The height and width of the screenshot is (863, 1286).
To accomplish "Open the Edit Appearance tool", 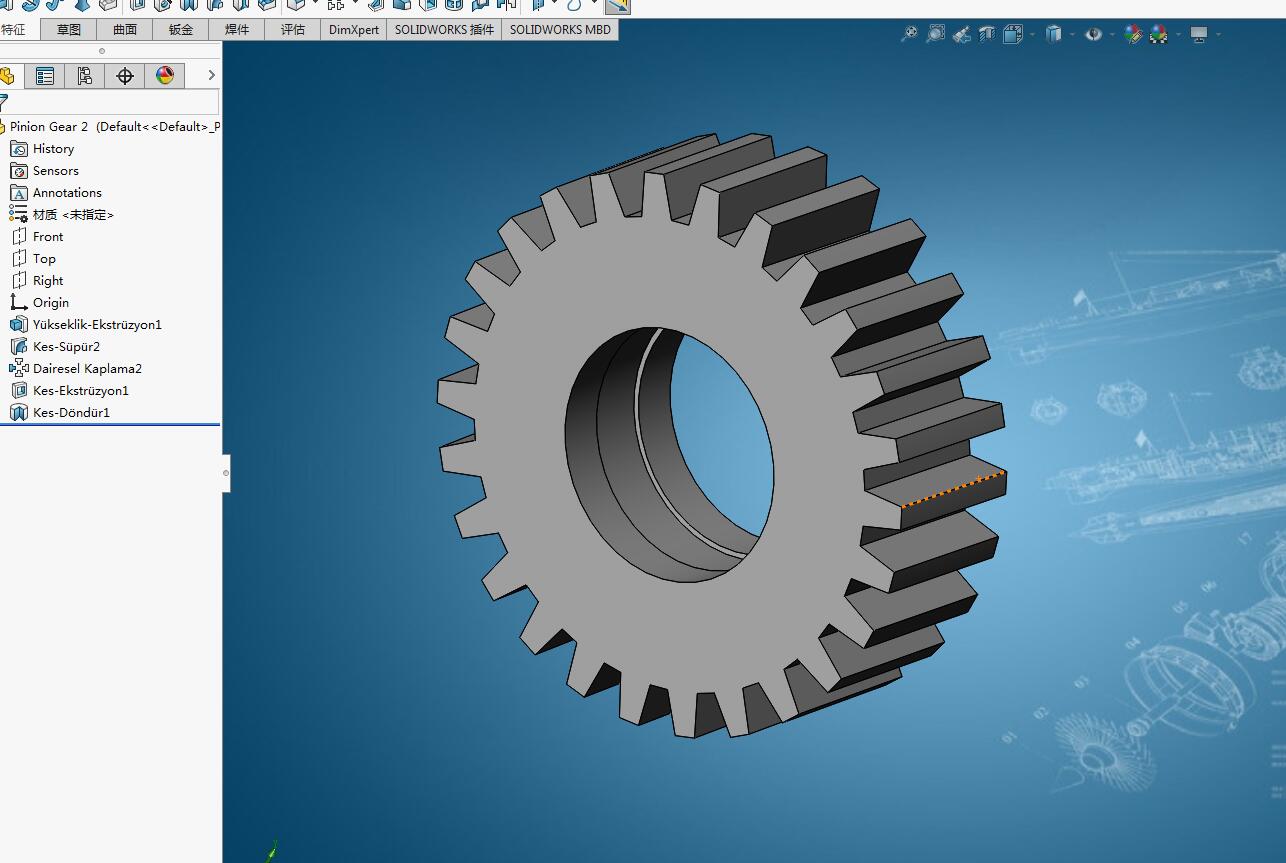I will (1133, 34).
